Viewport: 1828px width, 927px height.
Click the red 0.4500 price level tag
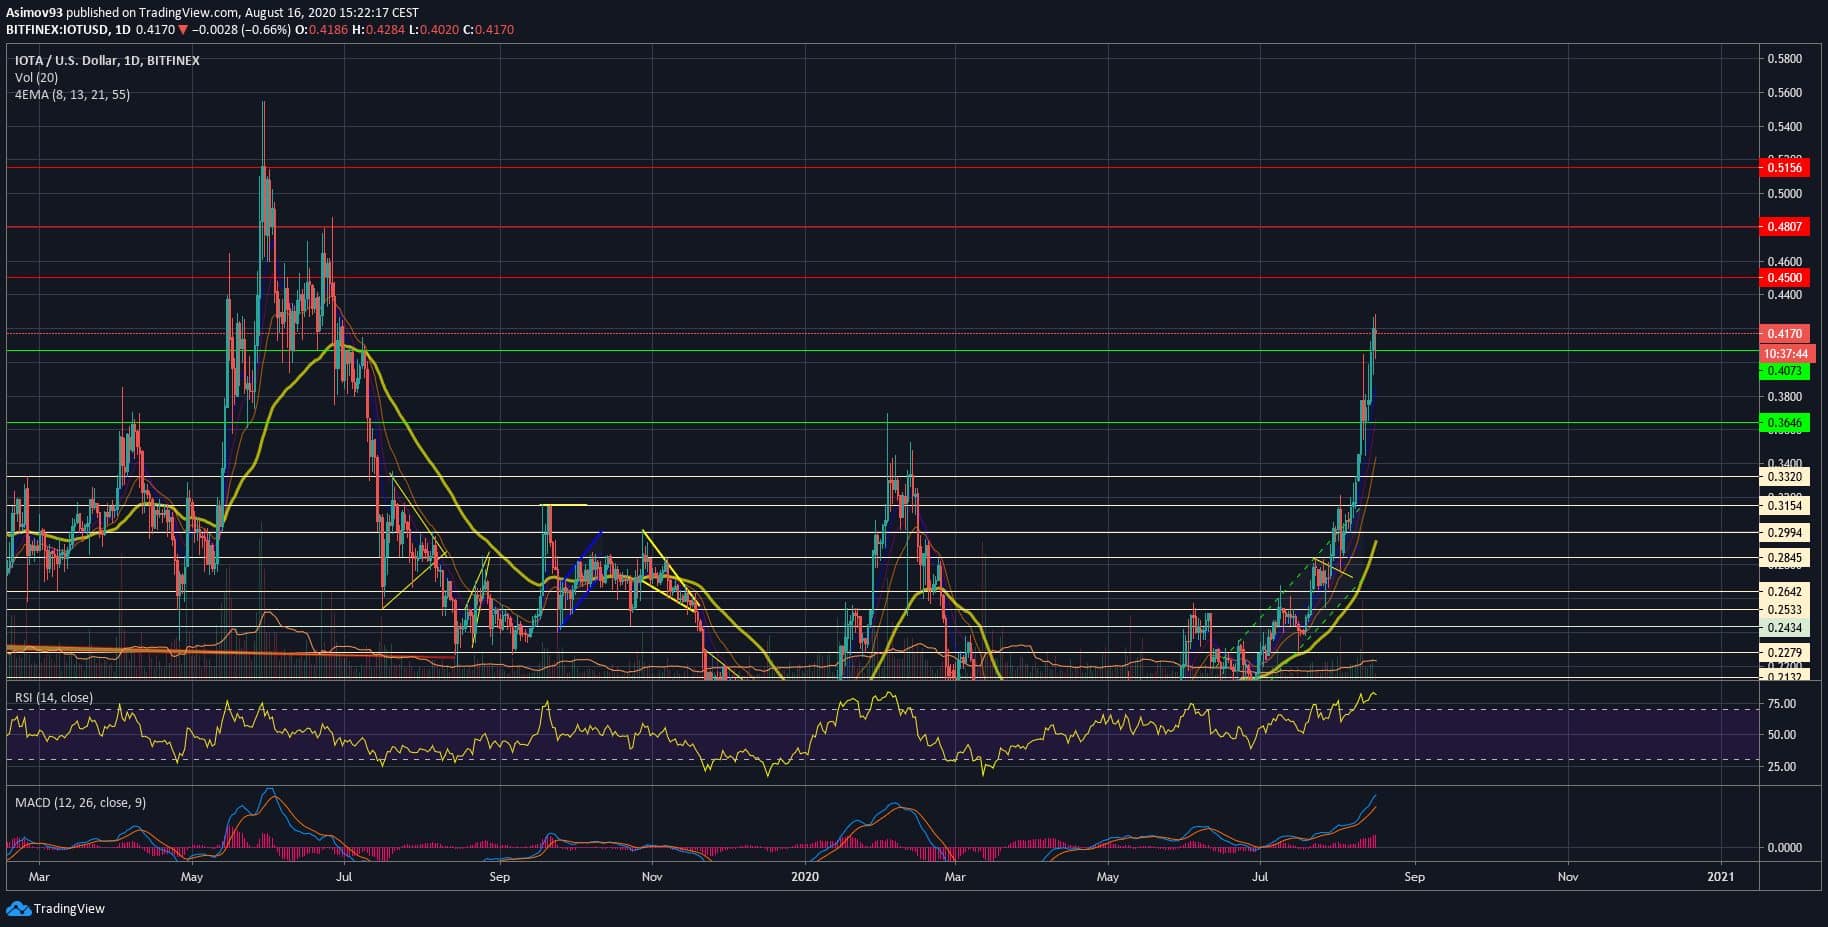(x=1784, y=278)
